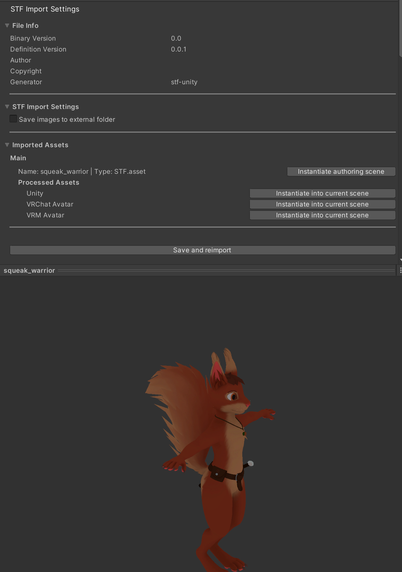This screenshot has width=402, height=572.
Task: Enable Save images to external folder
Action: [13, 119]
